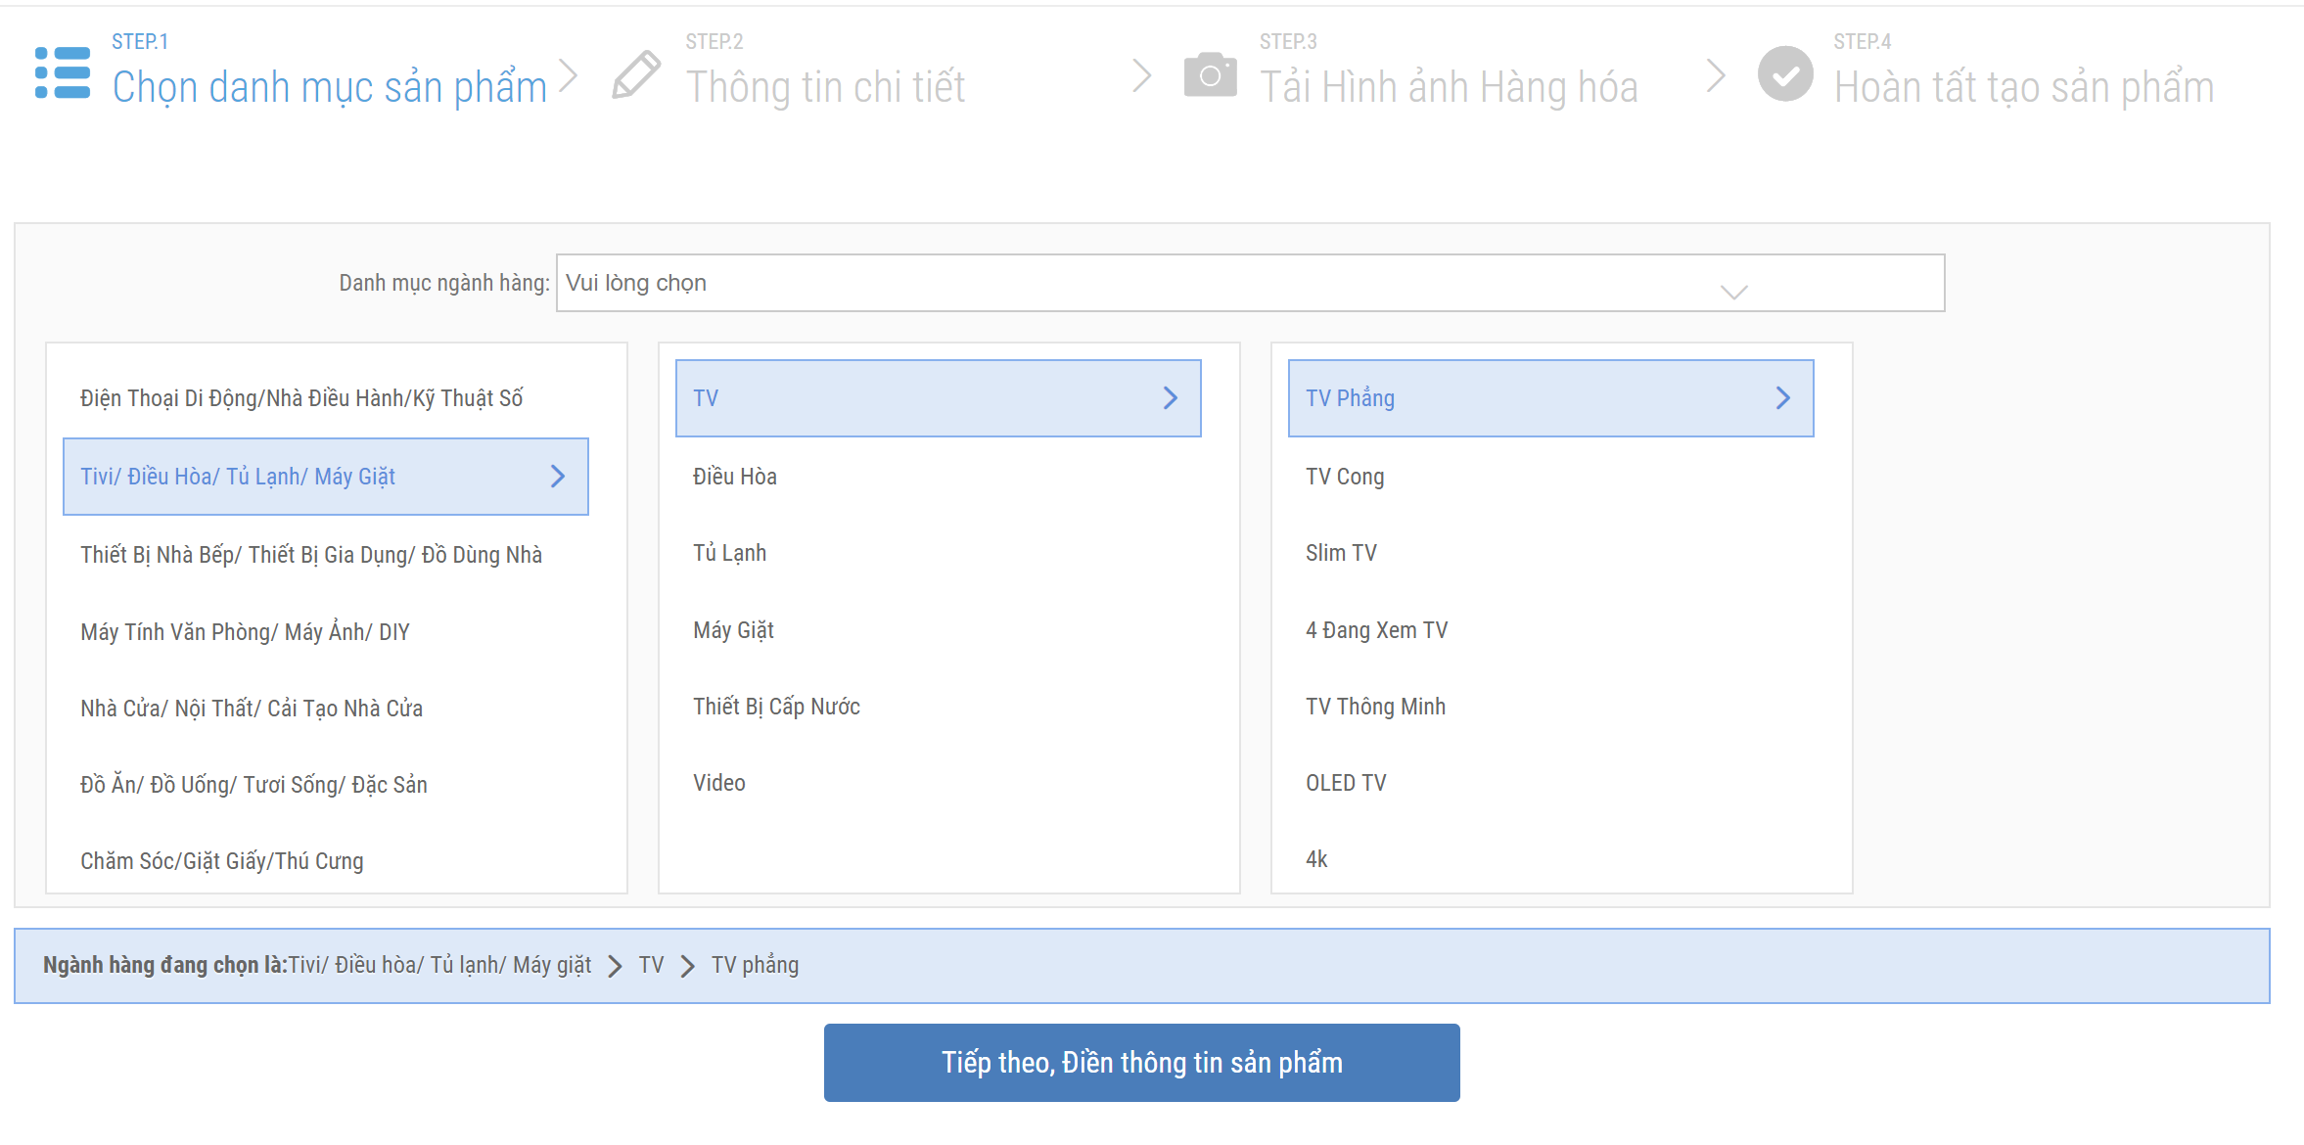This screenshot has width=2304, height=1145.
Task: Click the chevron in the TV row
Action: point(1170,398)
